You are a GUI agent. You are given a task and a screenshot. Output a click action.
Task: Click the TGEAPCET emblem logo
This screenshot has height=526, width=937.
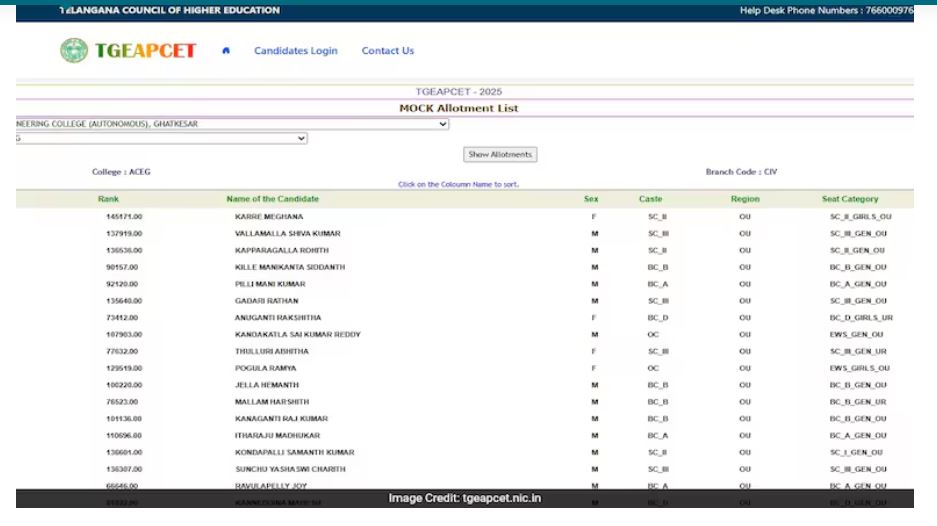74,51
